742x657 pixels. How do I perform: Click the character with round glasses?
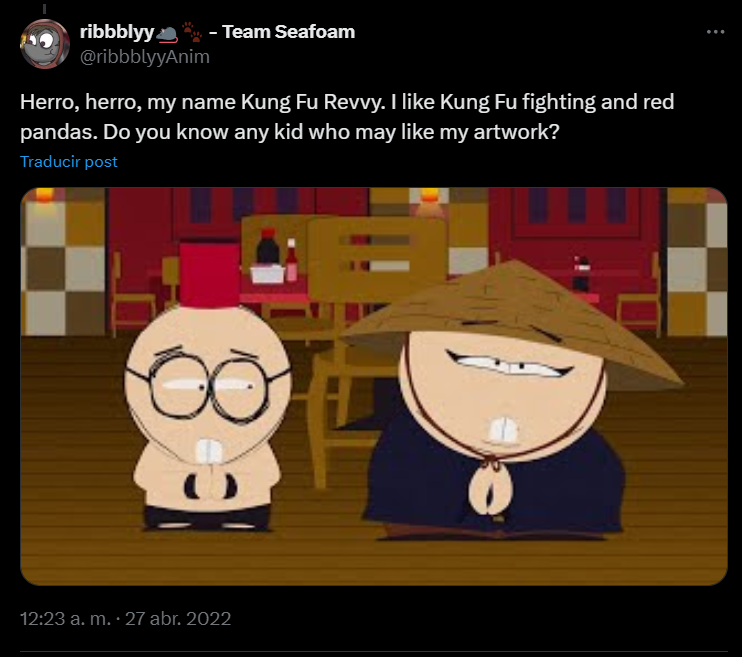click(208, 417)
